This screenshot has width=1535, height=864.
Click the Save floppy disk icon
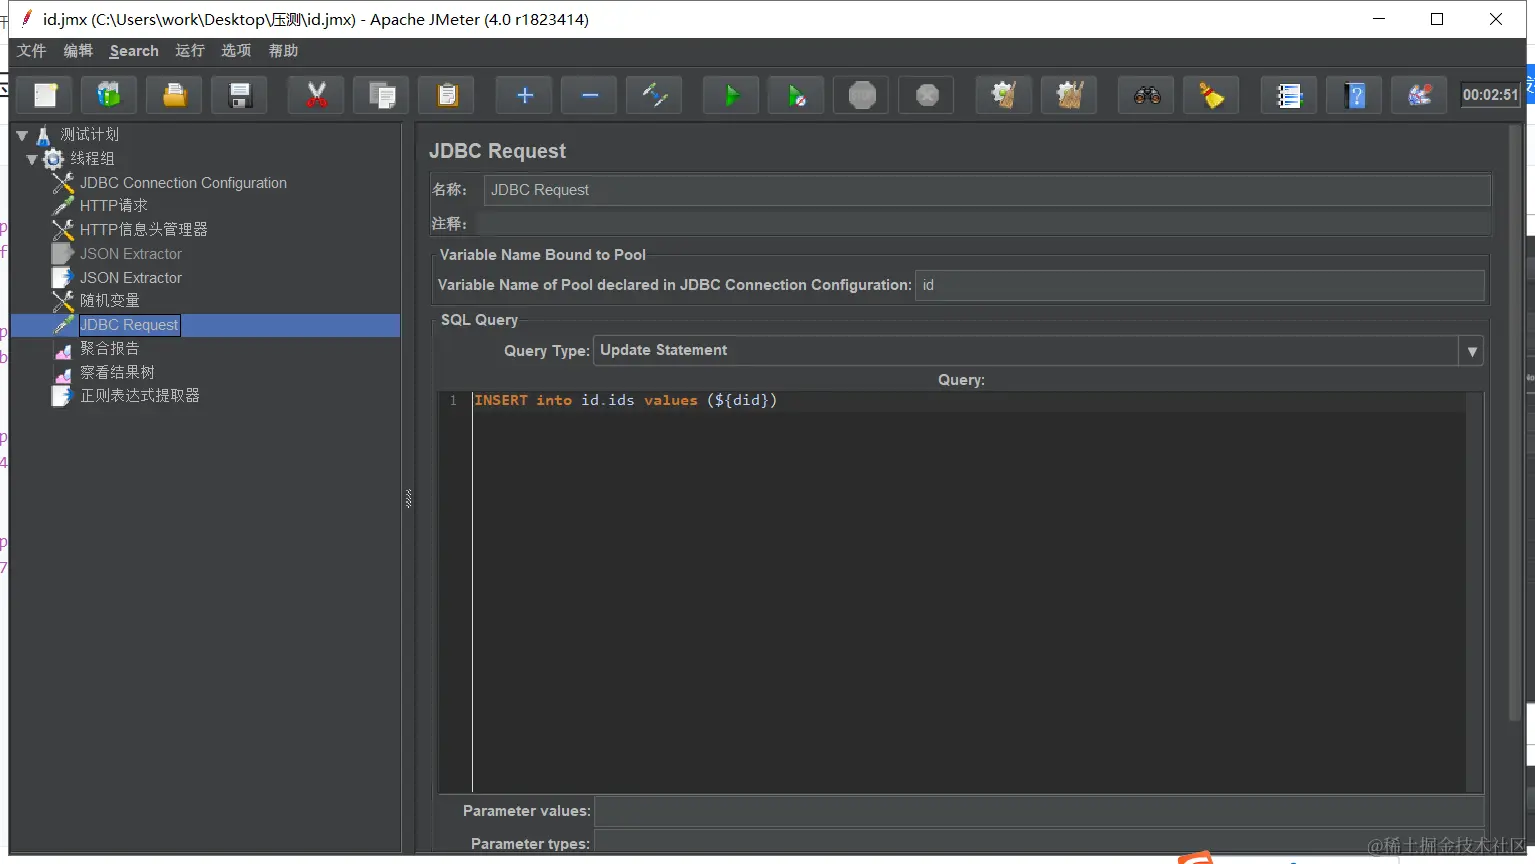click(x=240, y=96)
